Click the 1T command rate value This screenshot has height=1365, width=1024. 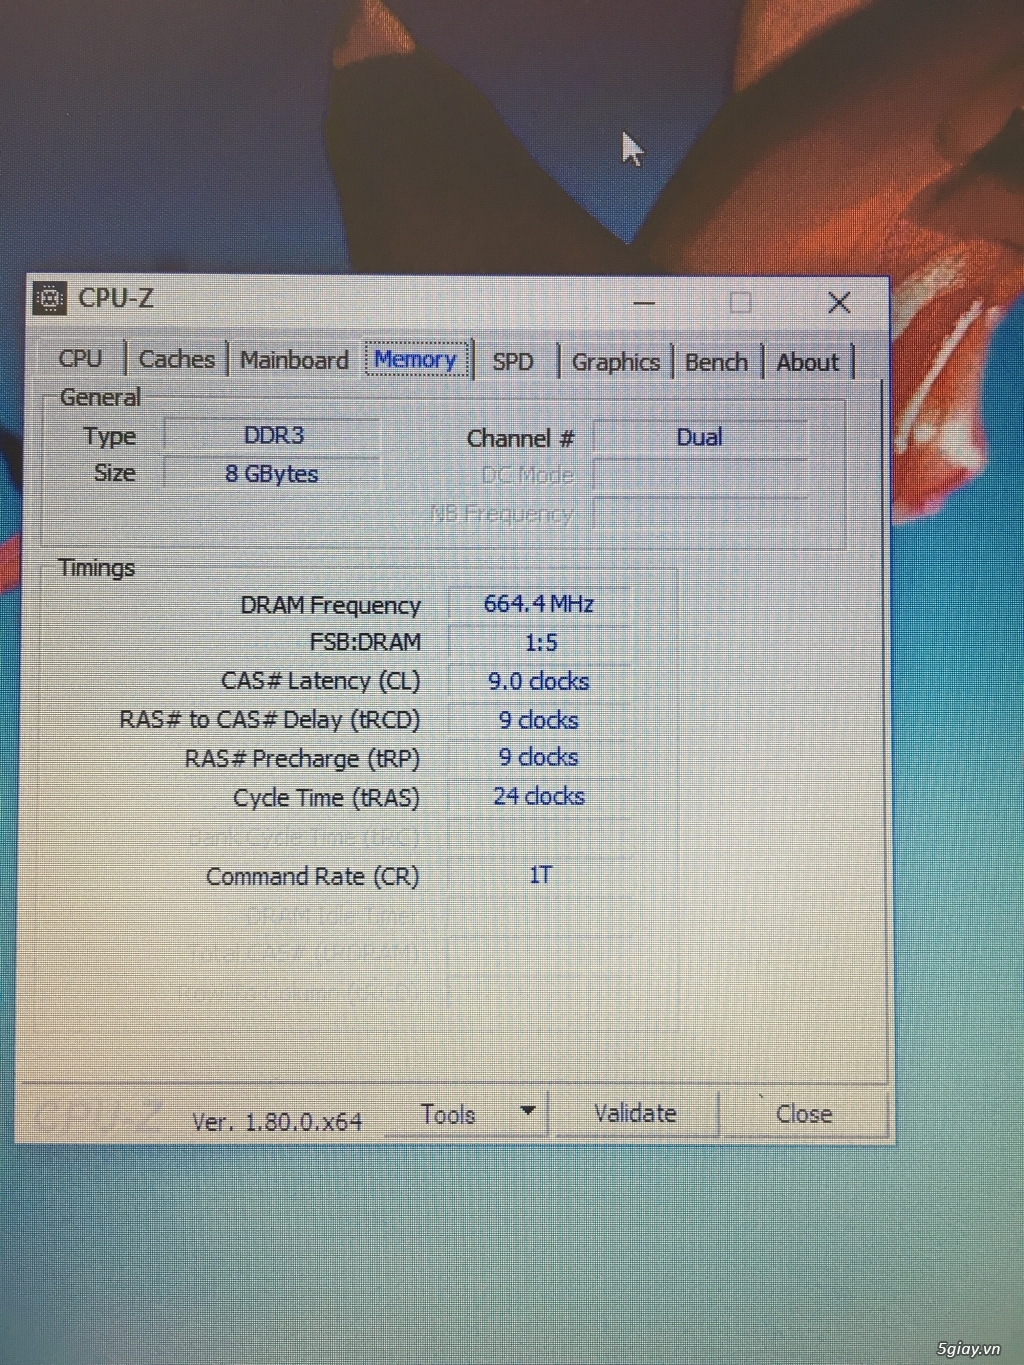[x=540, y=875]
